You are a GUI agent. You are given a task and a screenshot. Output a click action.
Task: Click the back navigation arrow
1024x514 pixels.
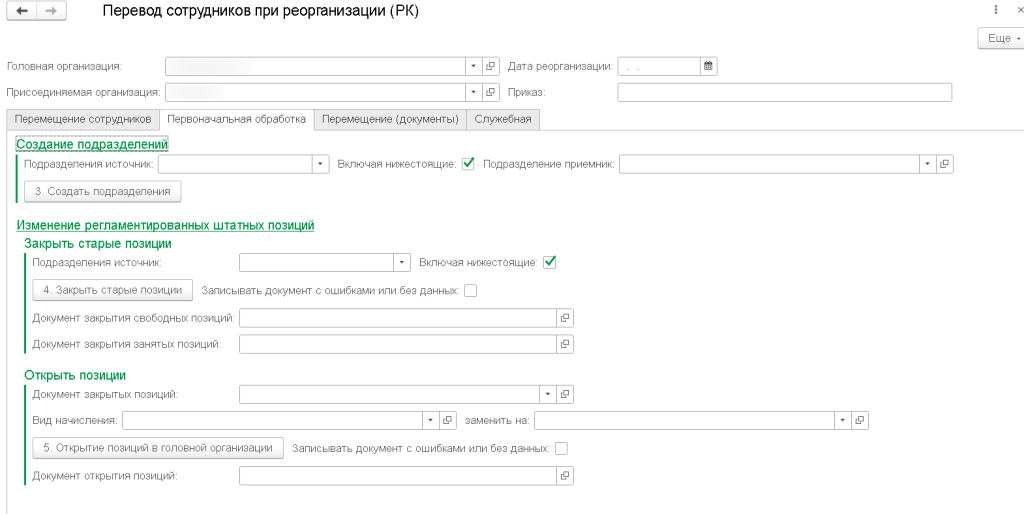(x=22, y=10)
